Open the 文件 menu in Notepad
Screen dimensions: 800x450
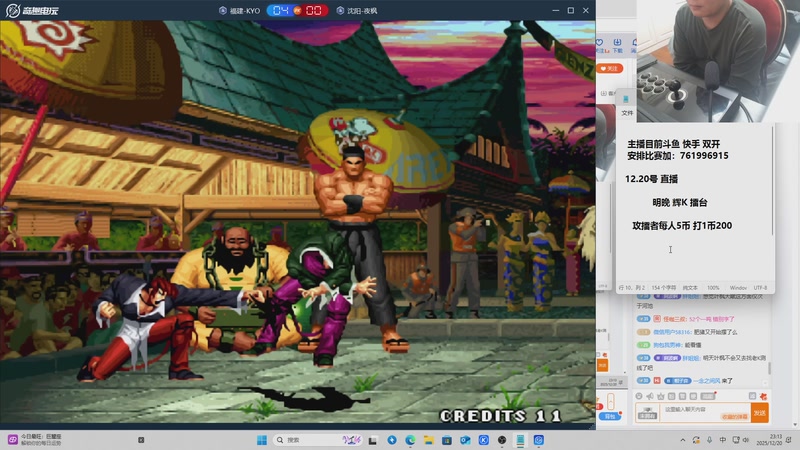tap(628, 113)
